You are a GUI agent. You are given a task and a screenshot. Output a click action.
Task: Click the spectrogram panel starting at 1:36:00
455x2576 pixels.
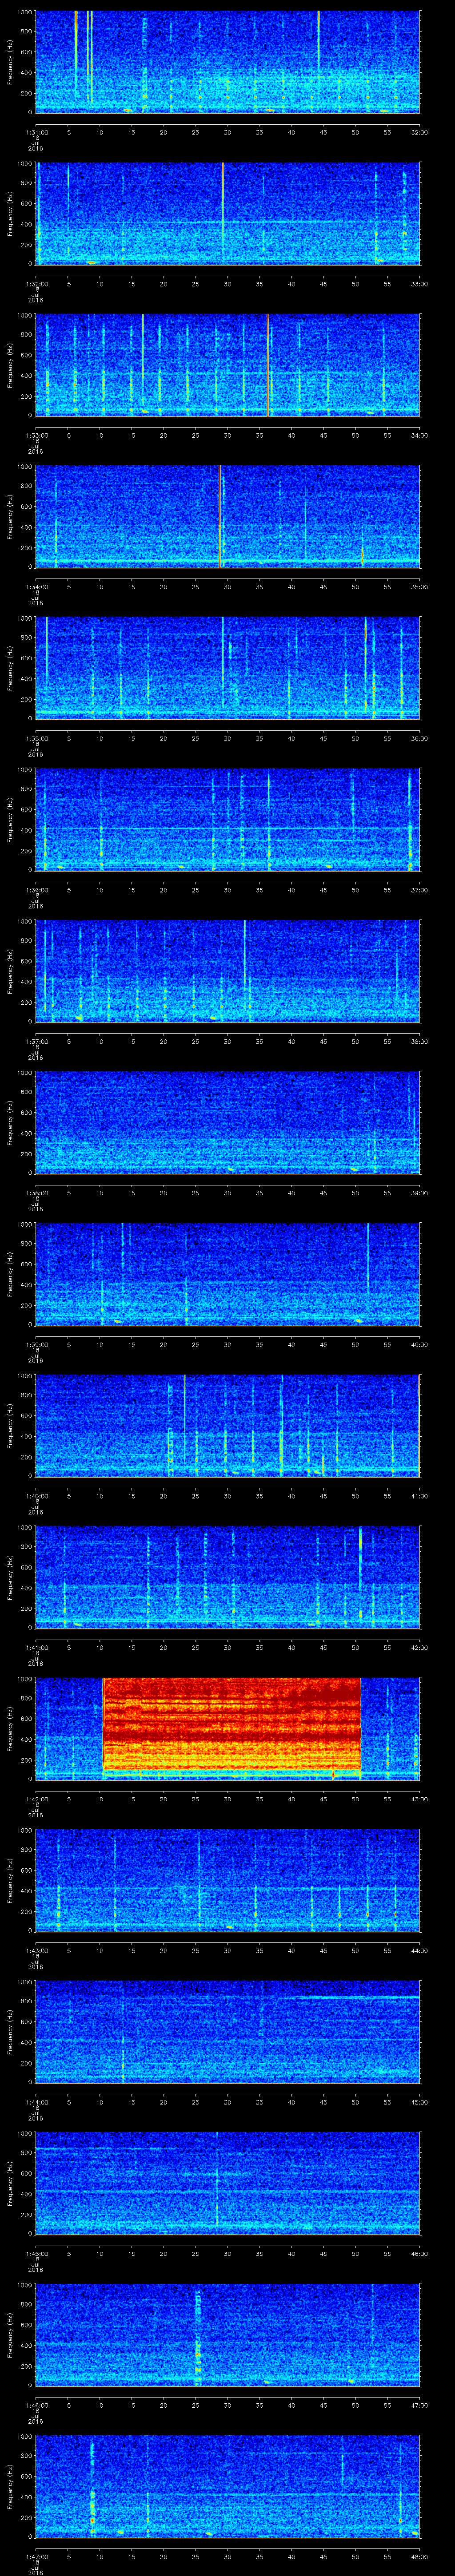click(x=228, y=819)
